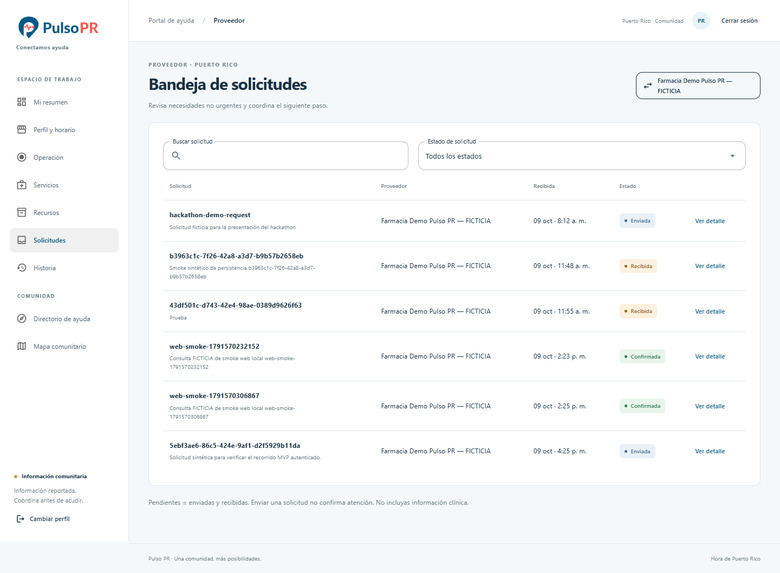Open Ver detalle for web-smoke-1791570232152
The width and height of the screenshot is (780, 573).
coord(709,356)
